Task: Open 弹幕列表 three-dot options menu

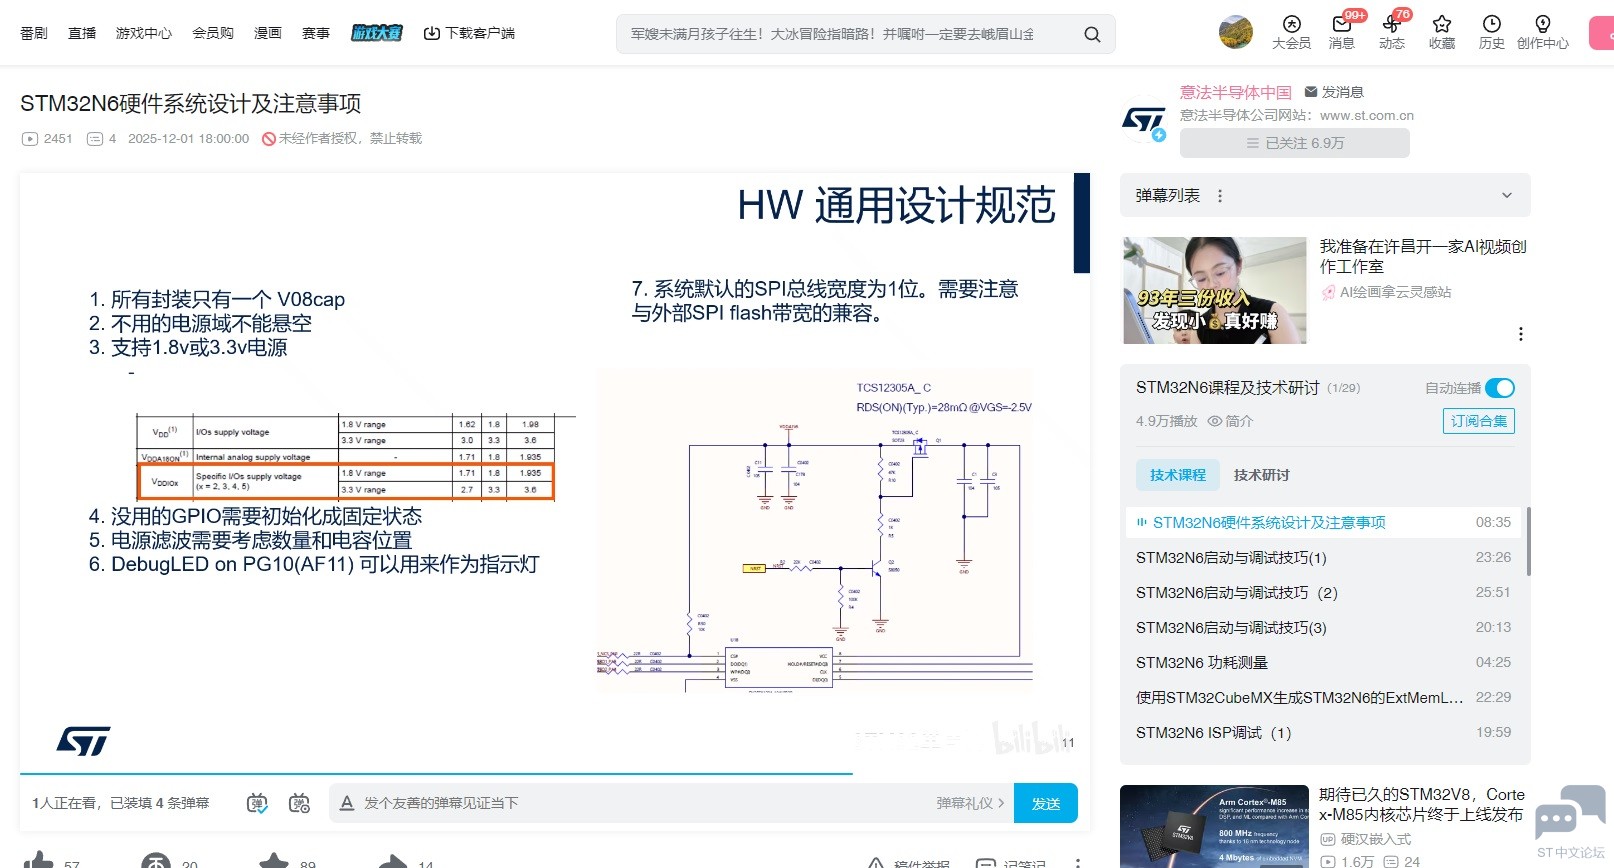Action: click(x=1220, y=196)
